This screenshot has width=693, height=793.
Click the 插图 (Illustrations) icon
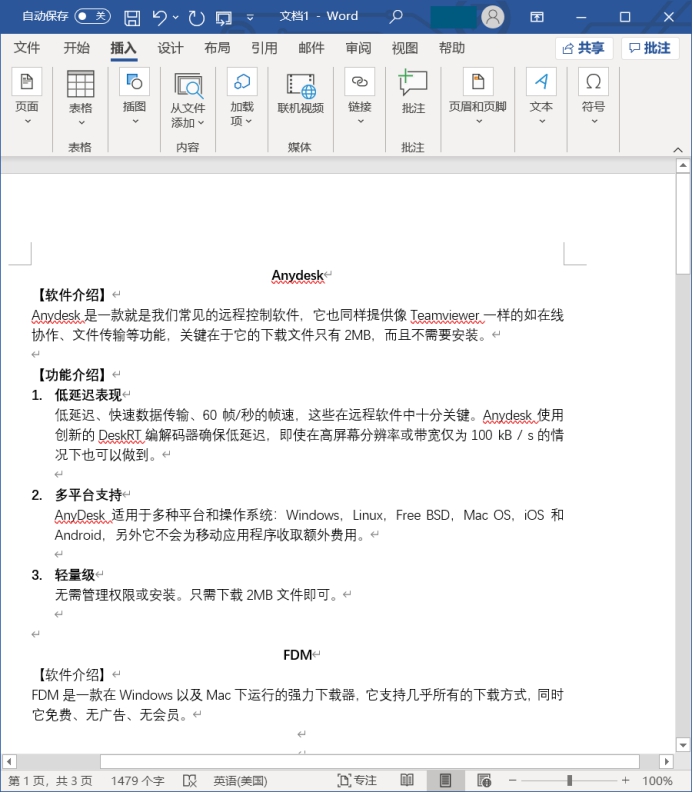(135, 81)
